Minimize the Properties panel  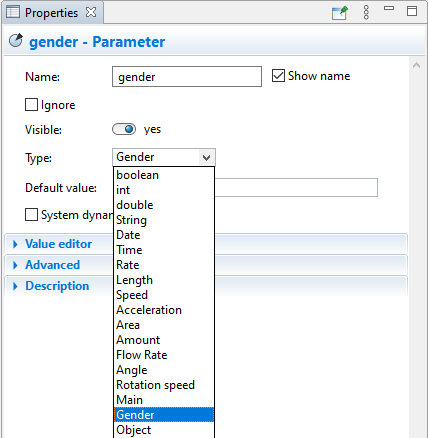(389, 8)
